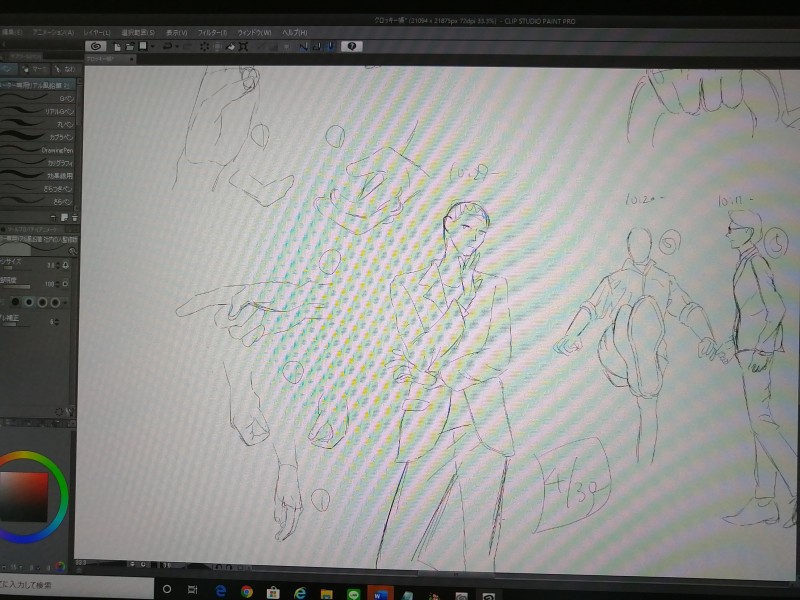Select the fourth anti-aliasing circle option
This screenshot has width=800, height=600.
pyautogui.click(x=56, y=303)
